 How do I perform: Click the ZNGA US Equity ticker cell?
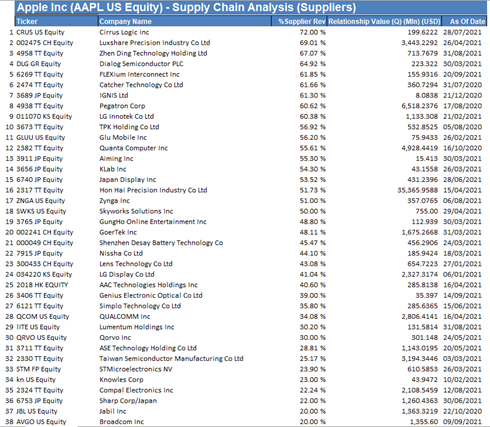pyautogui.click(x=41, y=201)
